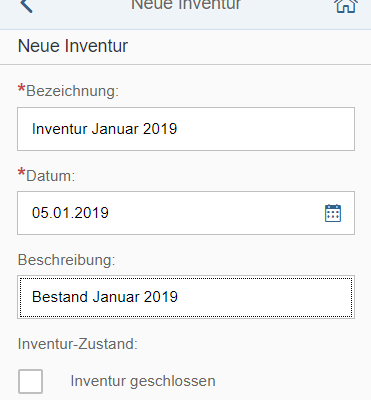
Task: Click the word 'Inventur' inside the Bezeichnung field
Action: point(60,129)
